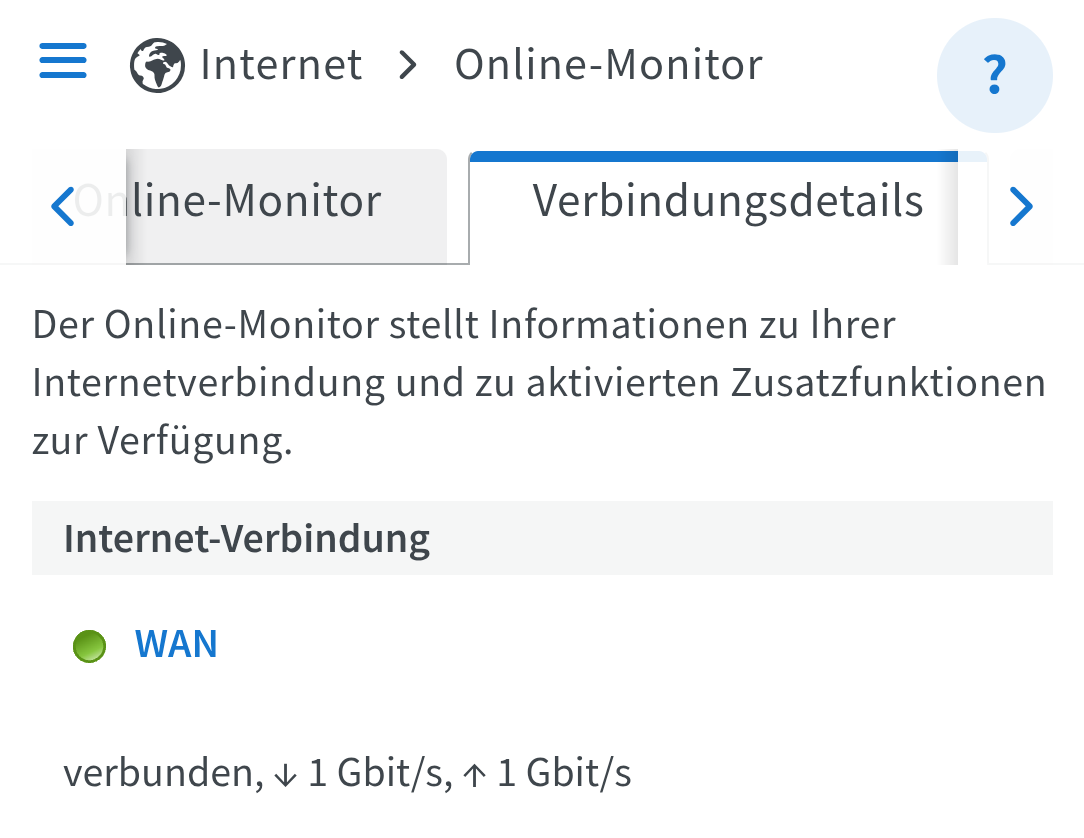Open the hamburger navigation menu
The height and width of the screenshot is (838, 1084).
coord(63,61)
